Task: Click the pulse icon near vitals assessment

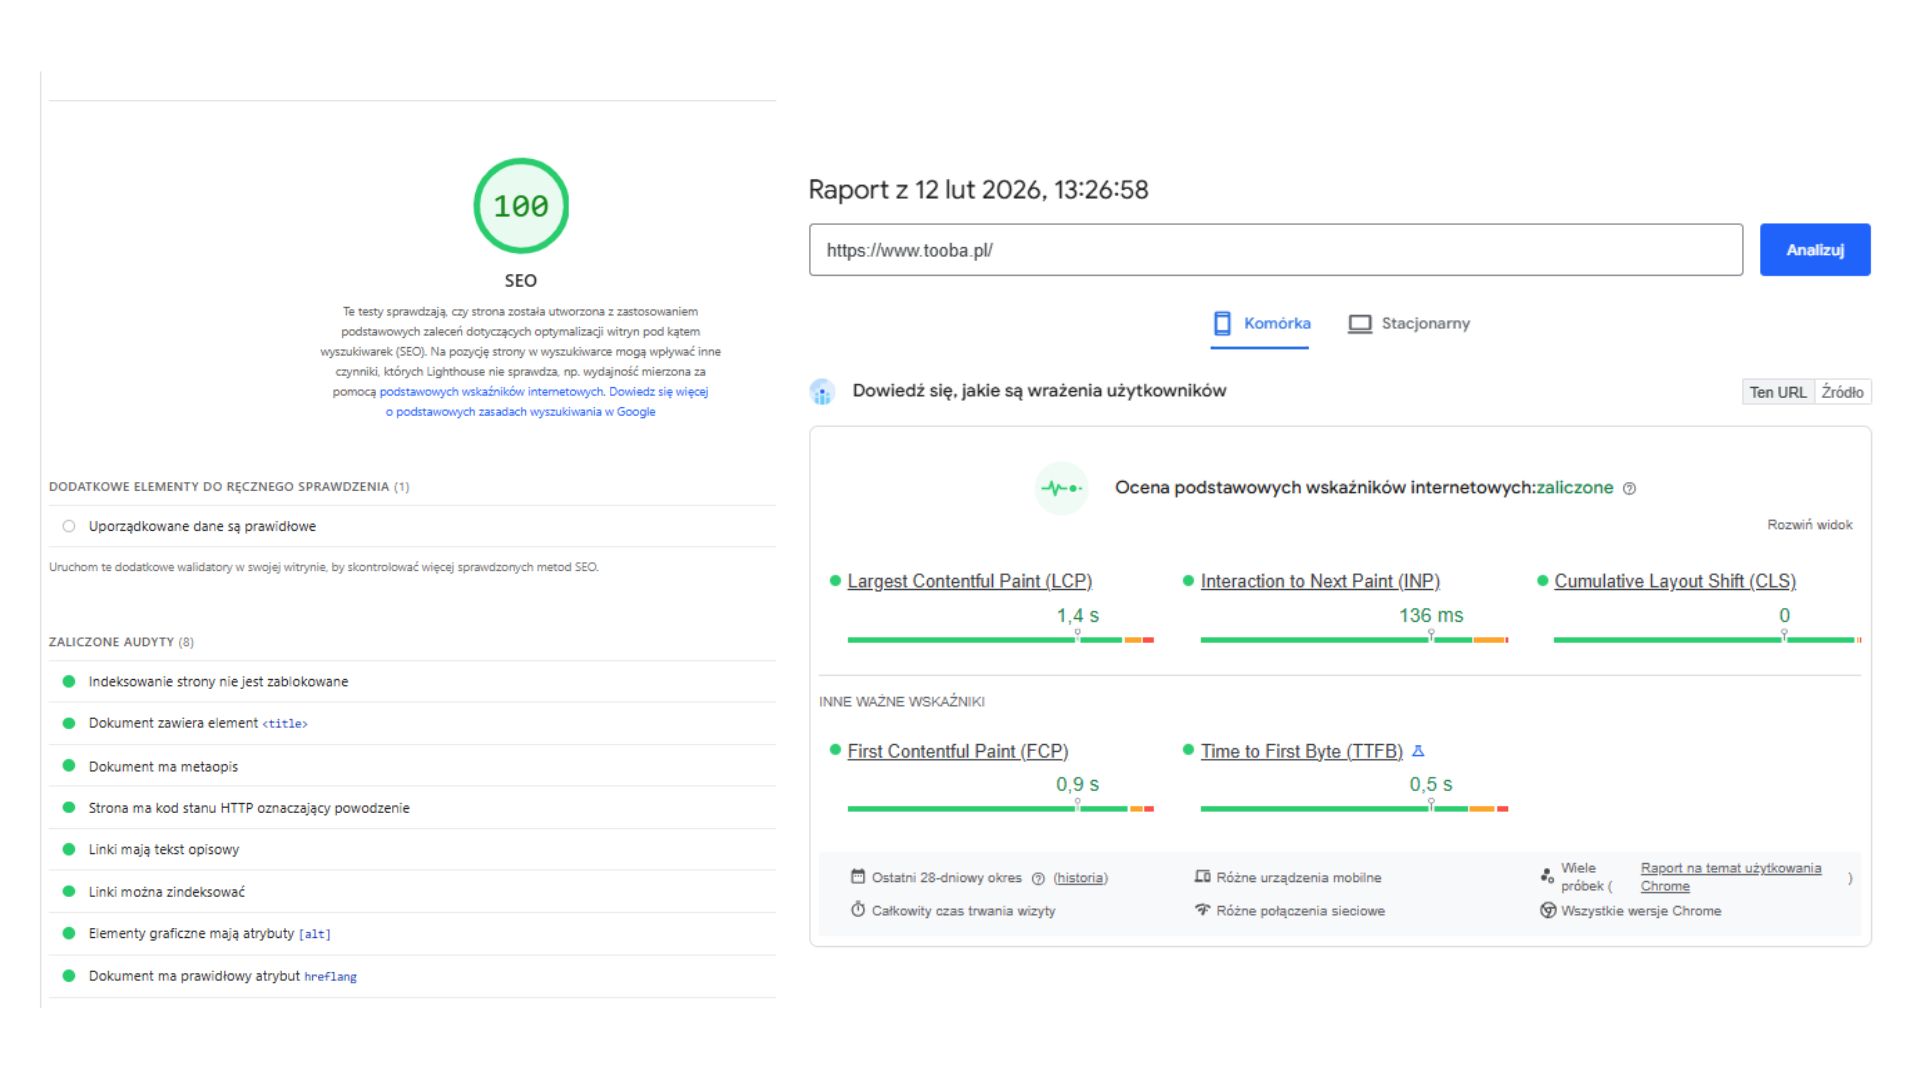Action: (1061, 488)
